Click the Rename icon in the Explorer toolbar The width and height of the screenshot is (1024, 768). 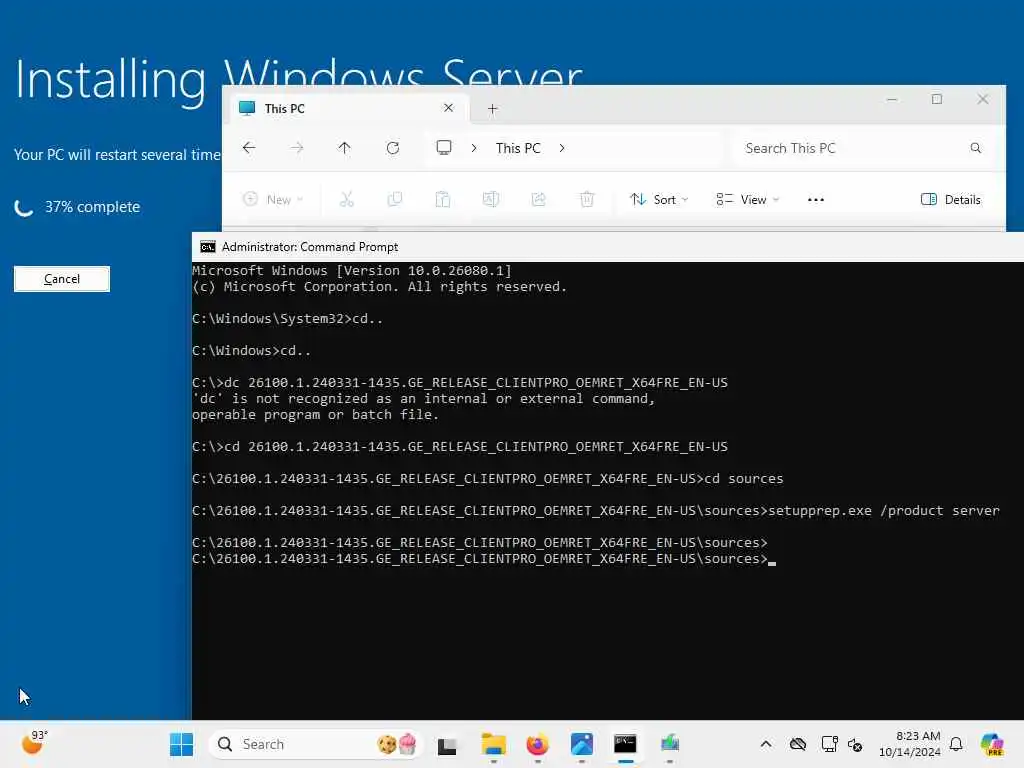point(490,199)
